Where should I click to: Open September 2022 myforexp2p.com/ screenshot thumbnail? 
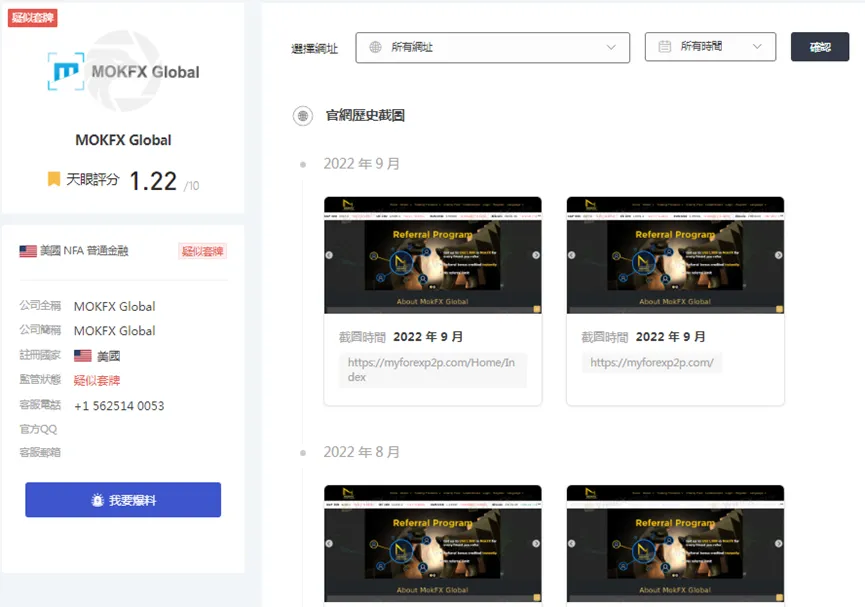675,255
